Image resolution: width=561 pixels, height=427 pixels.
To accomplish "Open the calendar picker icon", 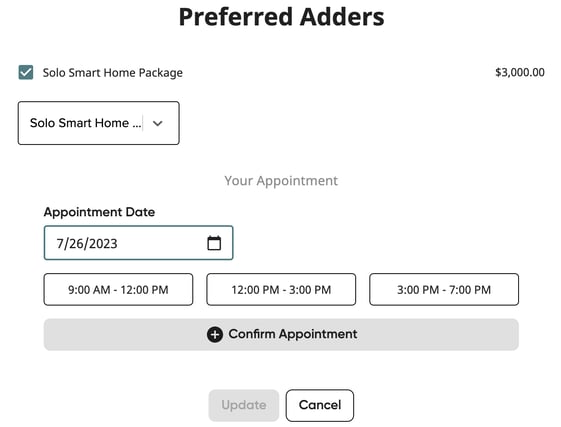I will pyautogui.click(x=214, y=243).
